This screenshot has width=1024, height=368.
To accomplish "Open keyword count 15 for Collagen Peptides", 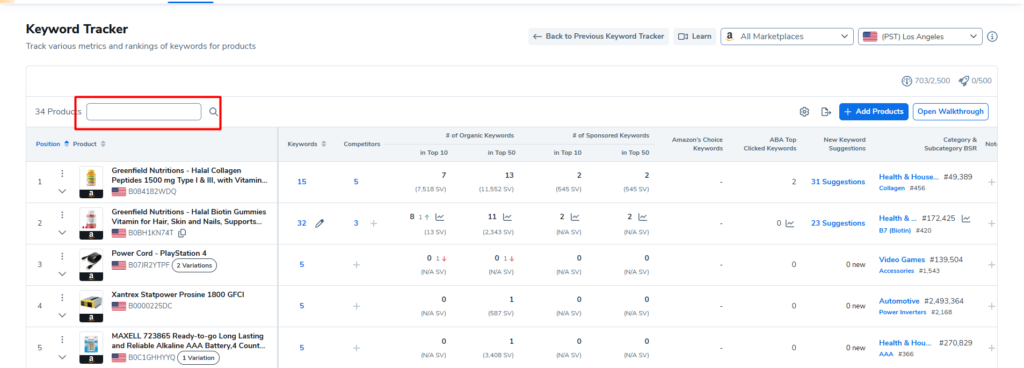I will coord(302,182).
